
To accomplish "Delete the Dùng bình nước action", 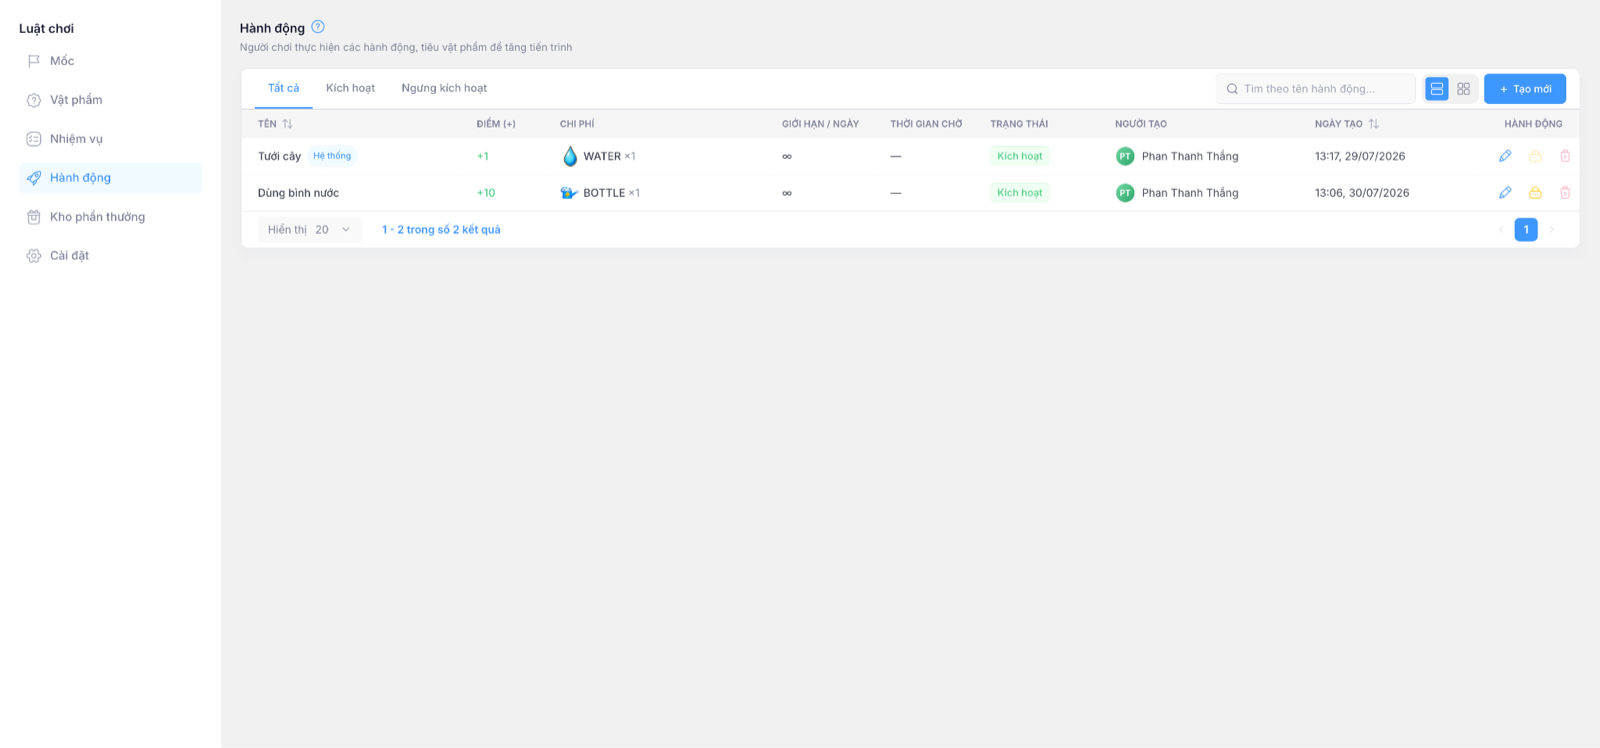I will pos(1565,193).
